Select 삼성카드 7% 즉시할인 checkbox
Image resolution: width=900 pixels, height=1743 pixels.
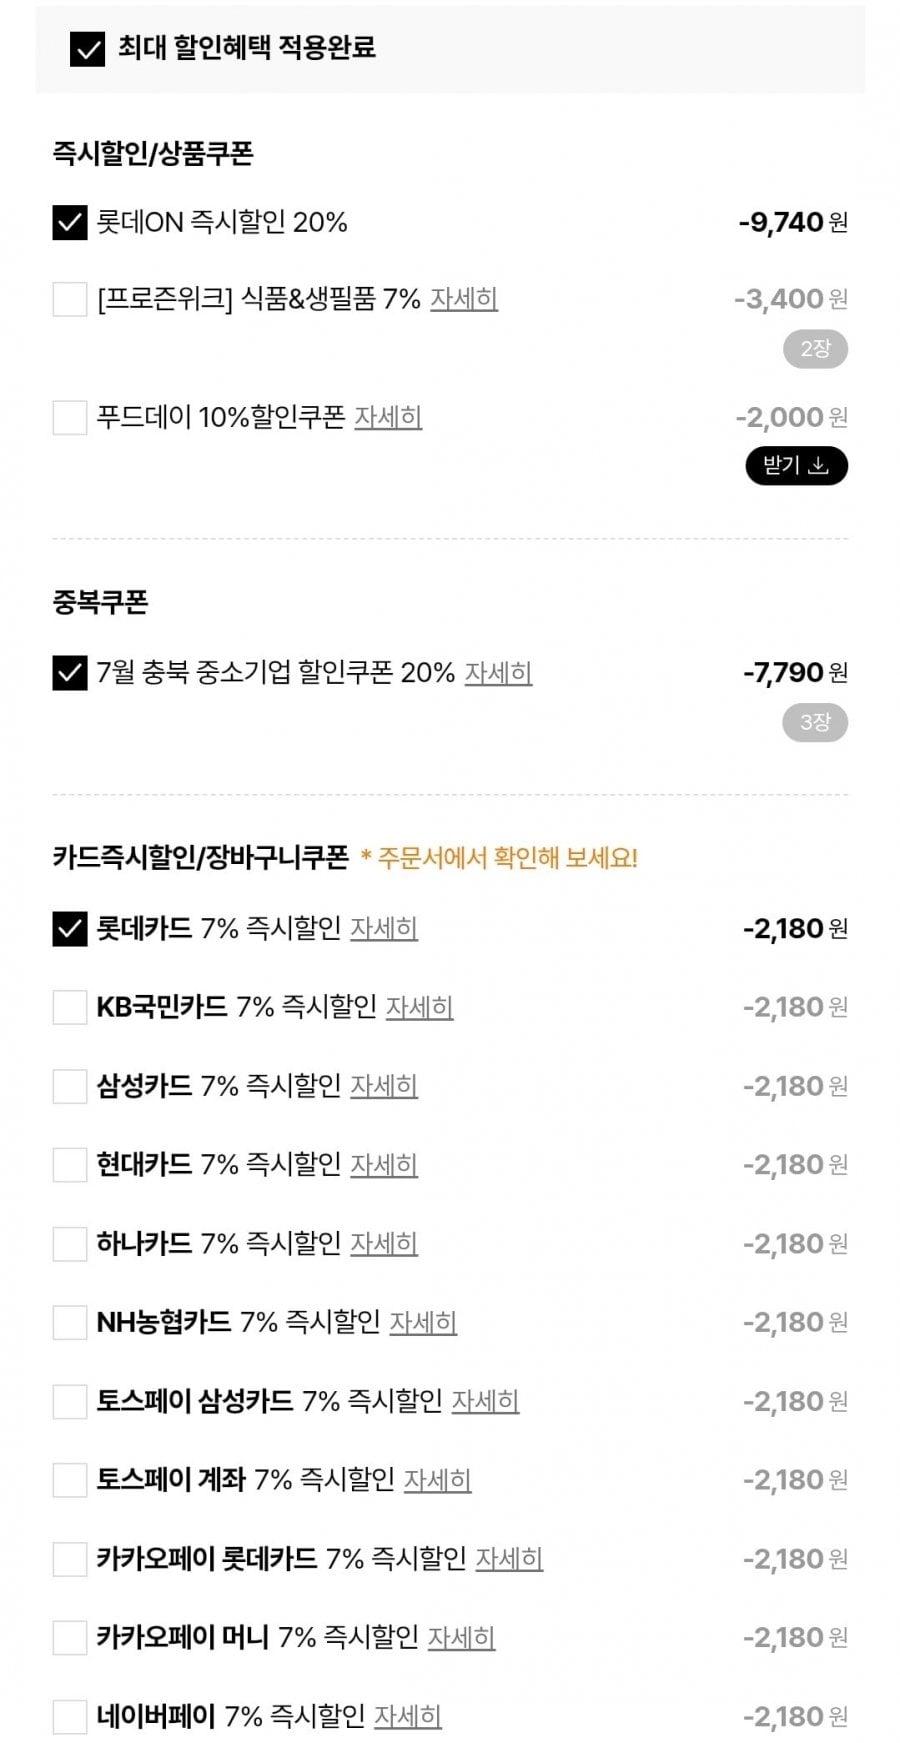70,1086
